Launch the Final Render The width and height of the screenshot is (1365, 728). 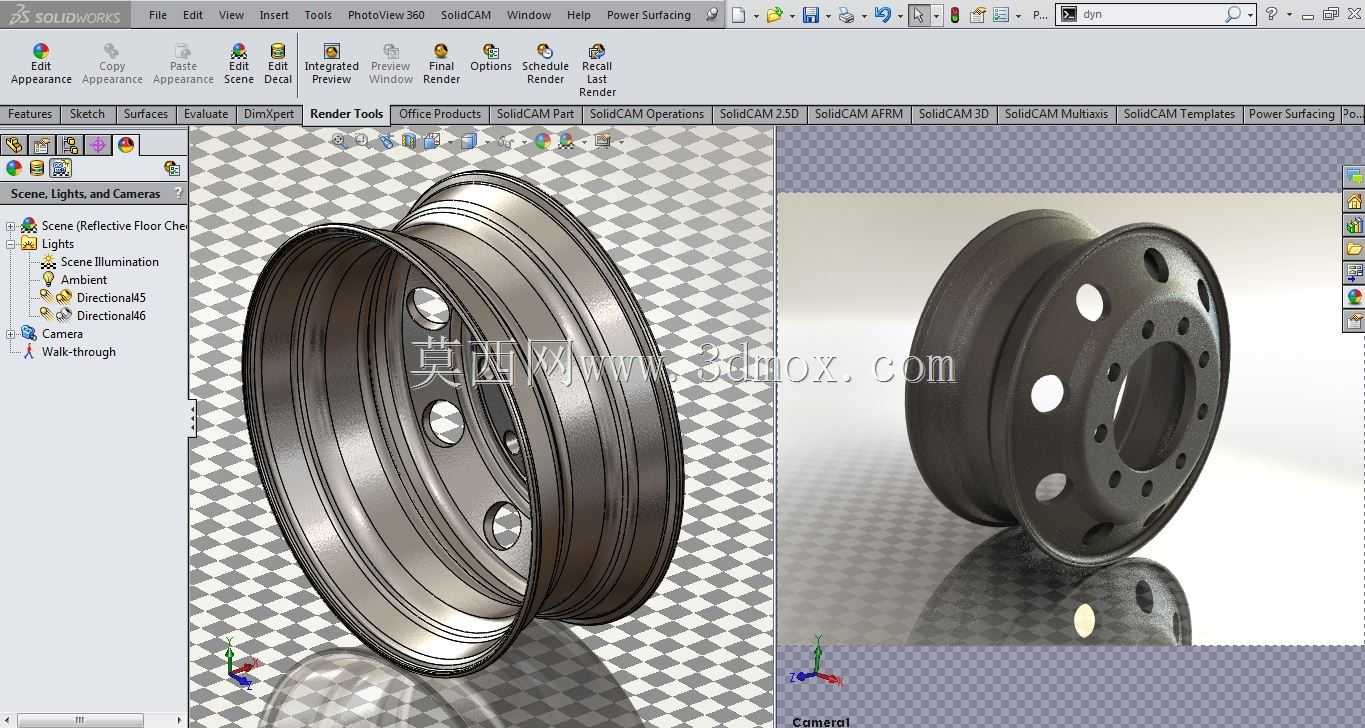[441, 64]
